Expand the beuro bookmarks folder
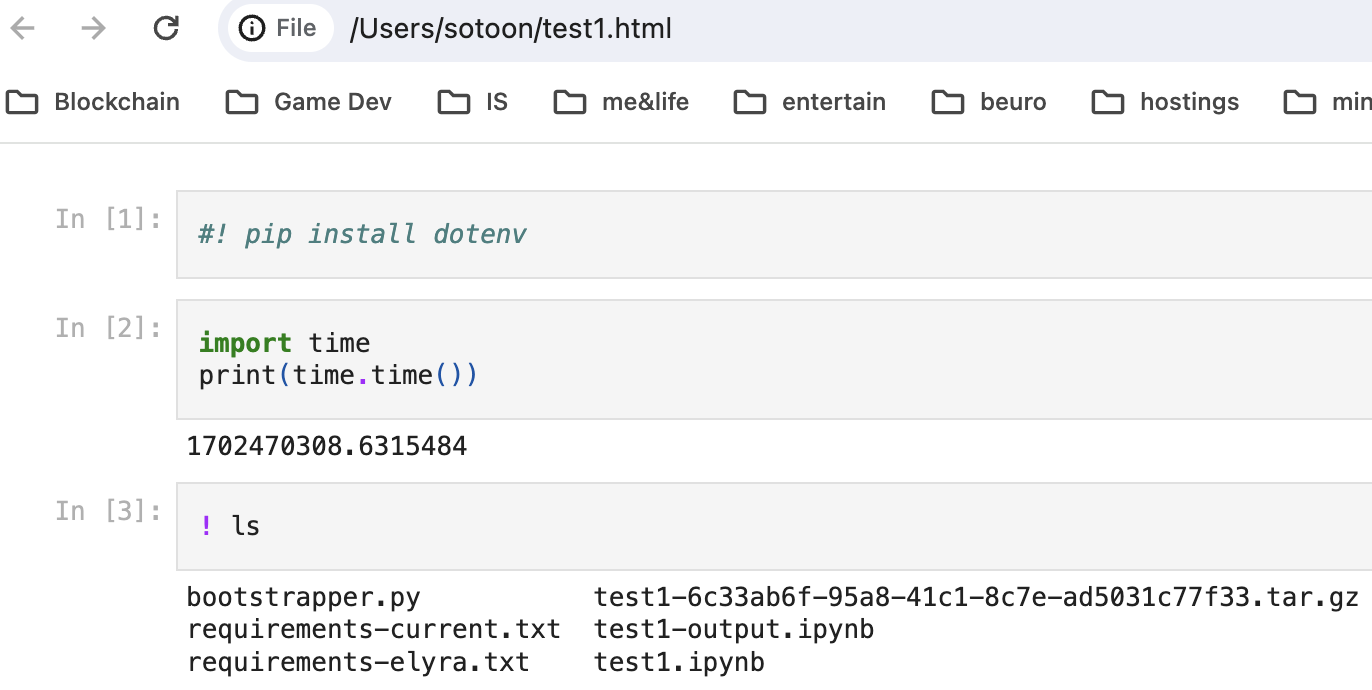1372x690 pixels. pyautogui.click(x=990, y=102)
